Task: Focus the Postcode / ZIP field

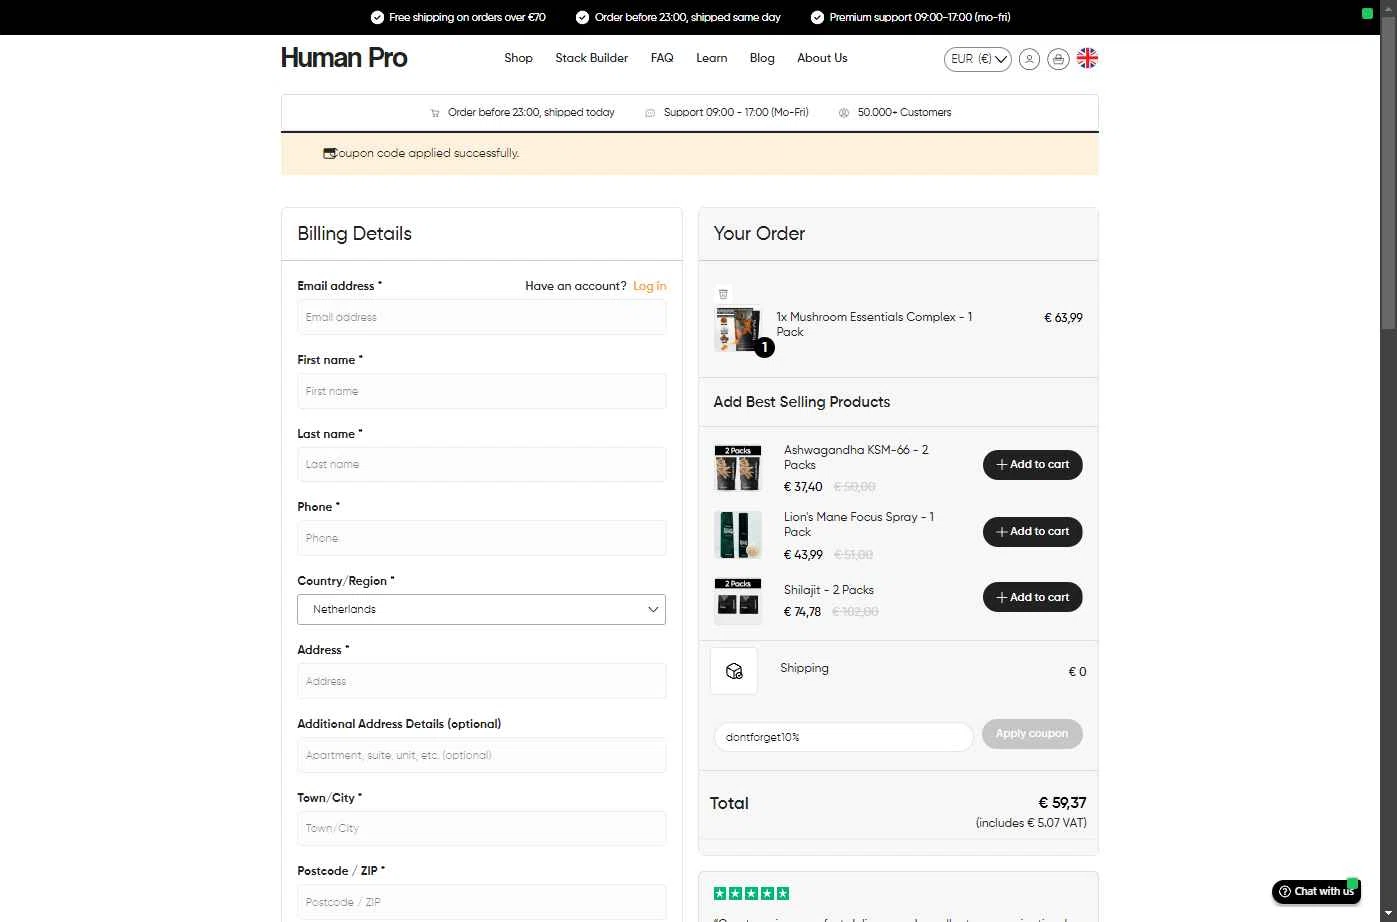Action: coord(481,902)
